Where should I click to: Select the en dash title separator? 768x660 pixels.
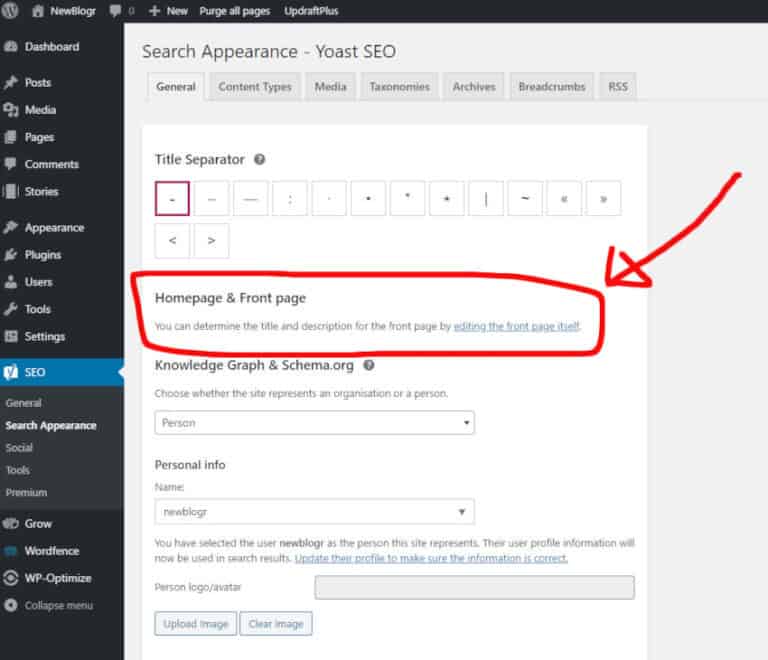[212, 198]
